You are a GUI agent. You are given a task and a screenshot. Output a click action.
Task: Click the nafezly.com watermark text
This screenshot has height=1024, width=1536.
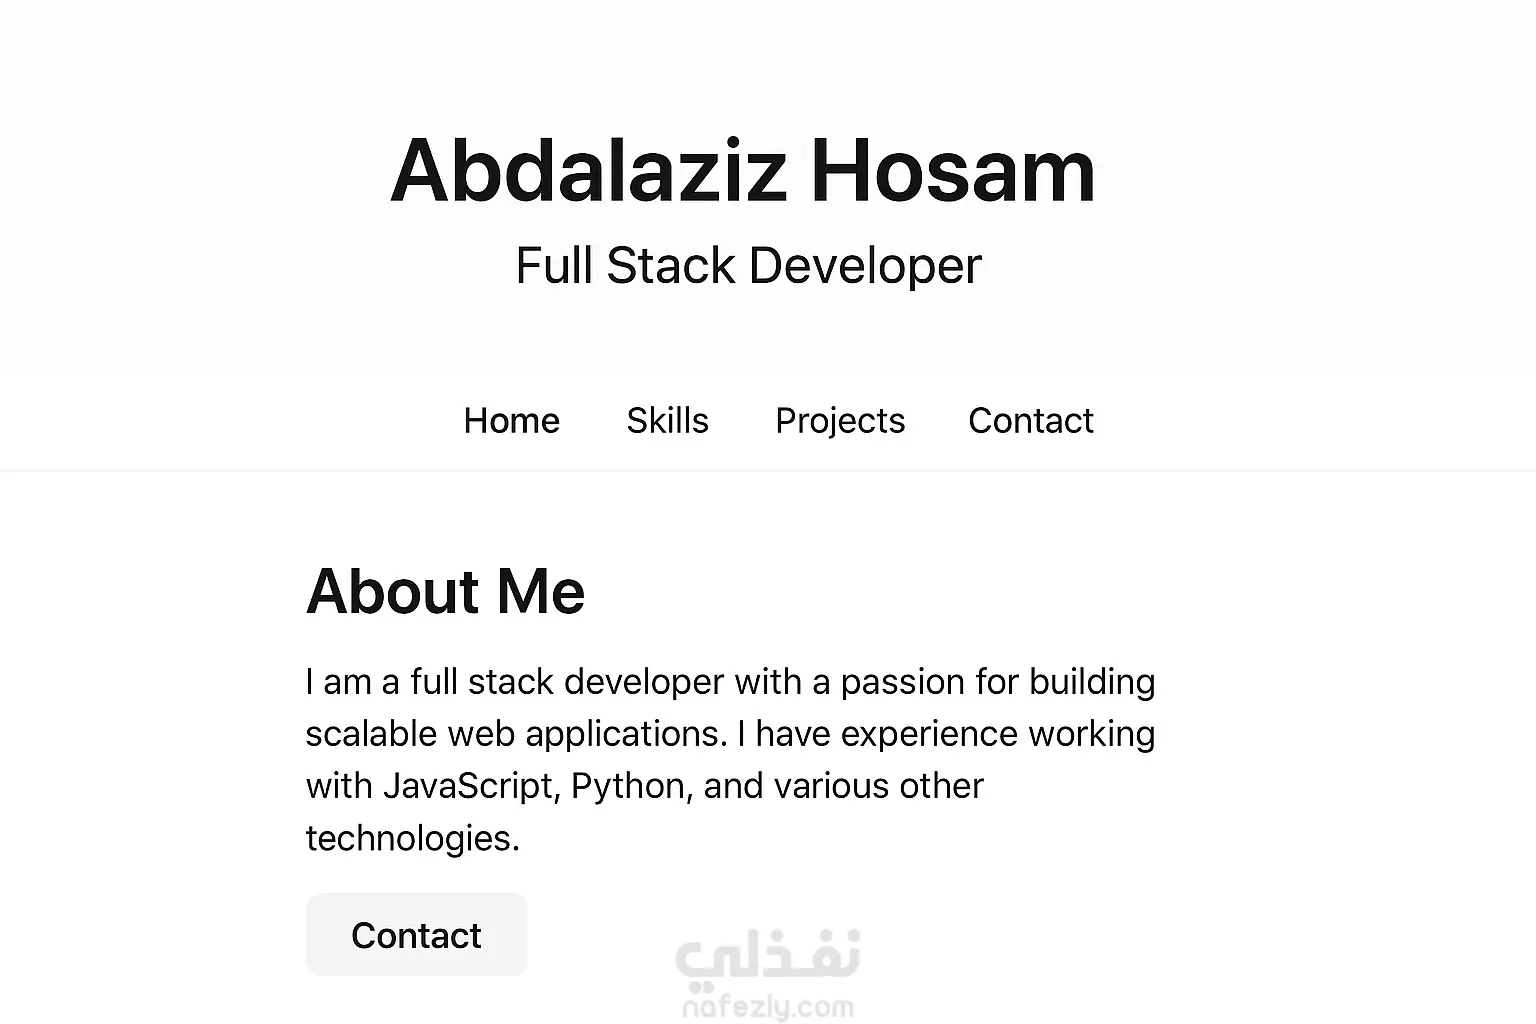768,1006
